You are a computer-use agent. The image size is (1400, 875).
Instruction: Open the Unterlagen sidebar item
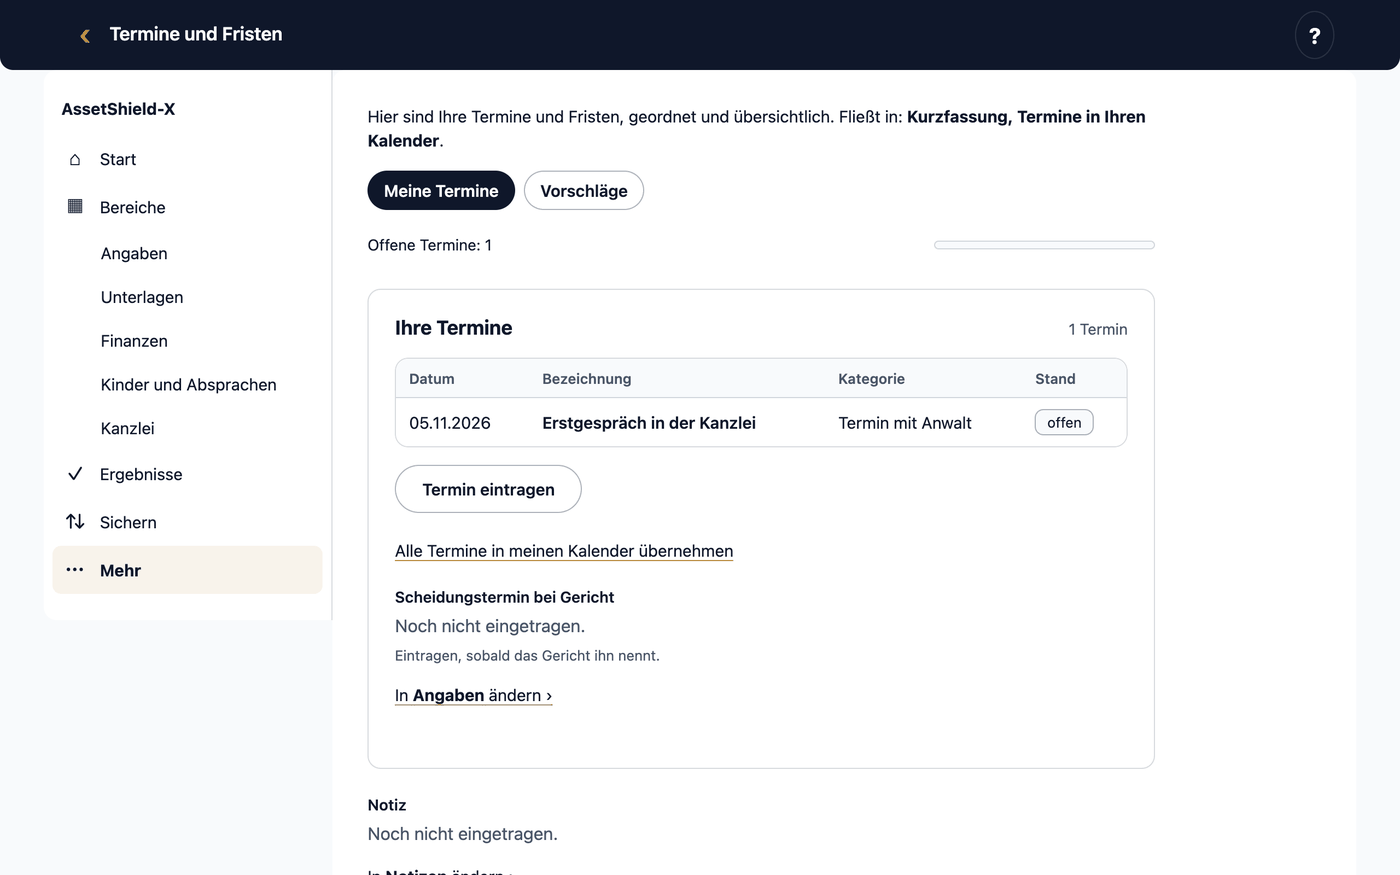point(142,297)
